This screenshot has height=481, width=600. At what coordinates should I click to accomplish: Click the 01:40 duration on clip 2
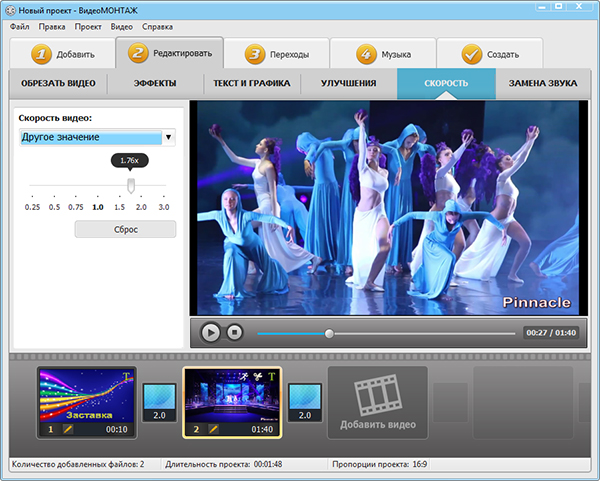point(262,429)
